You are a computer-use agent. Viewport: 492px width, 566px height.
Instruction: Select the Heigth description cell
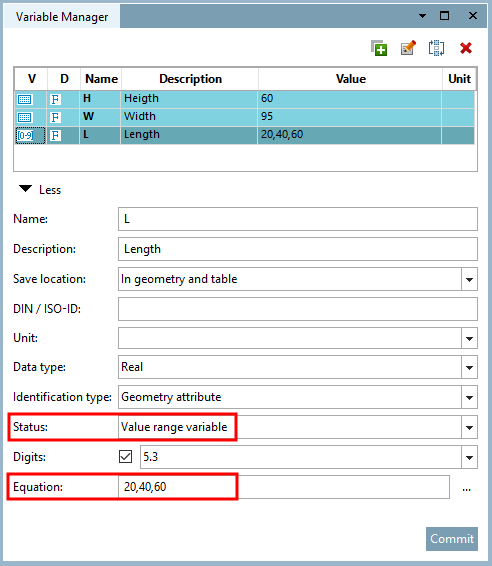(x=189, y=99)
